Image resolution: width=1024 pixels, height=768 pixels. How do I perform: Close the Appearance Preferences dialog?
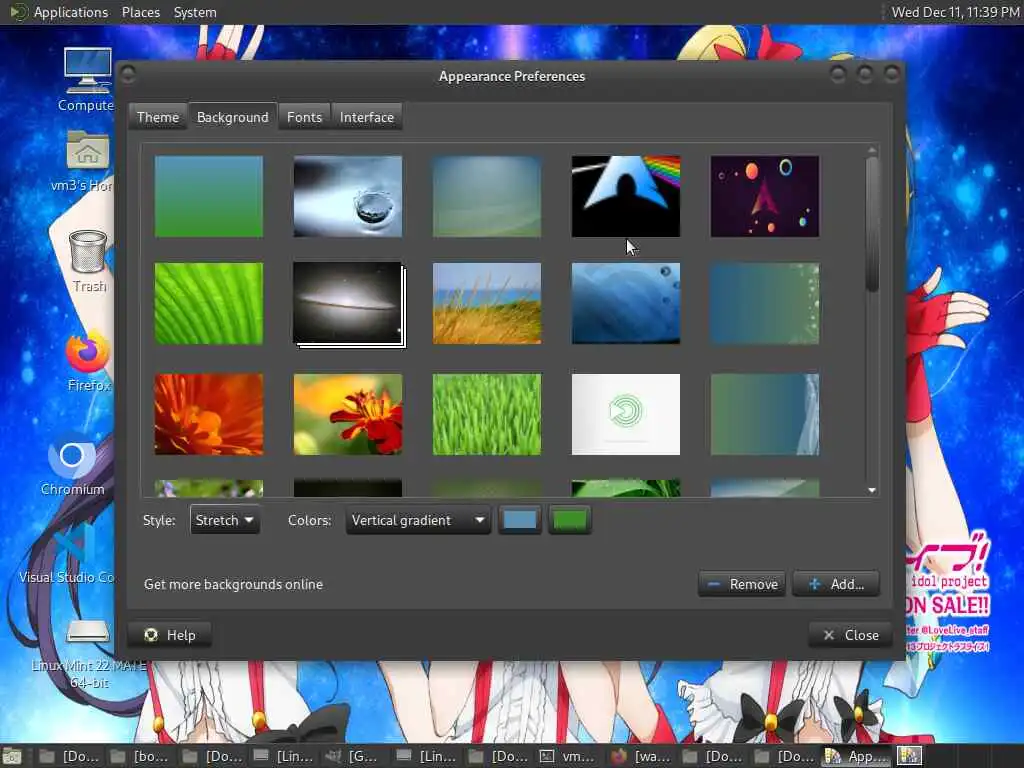[850, 635]
